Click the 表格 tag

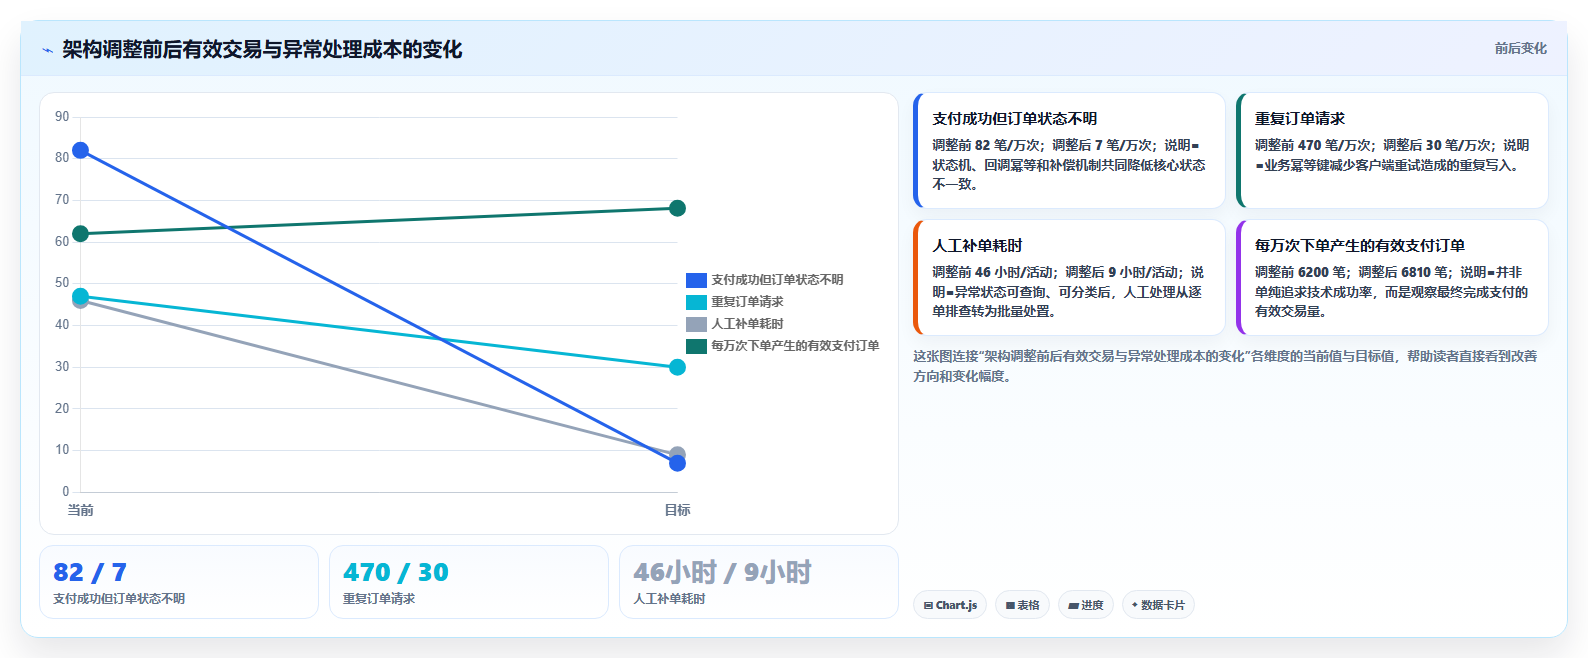[1022, 605]
